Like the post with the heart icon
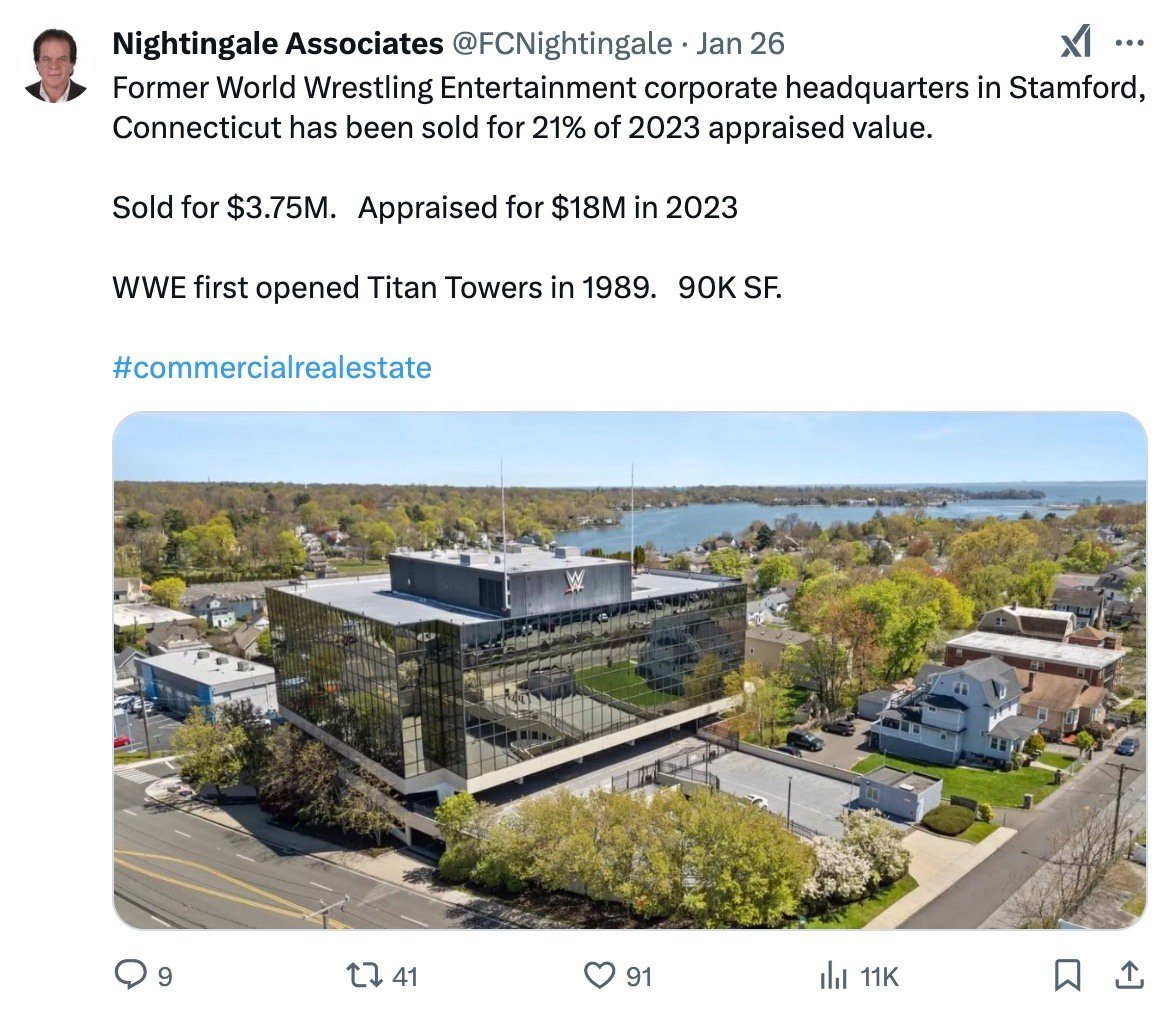The width and height of the screenshot is (1168, 1012). (599, 975)
